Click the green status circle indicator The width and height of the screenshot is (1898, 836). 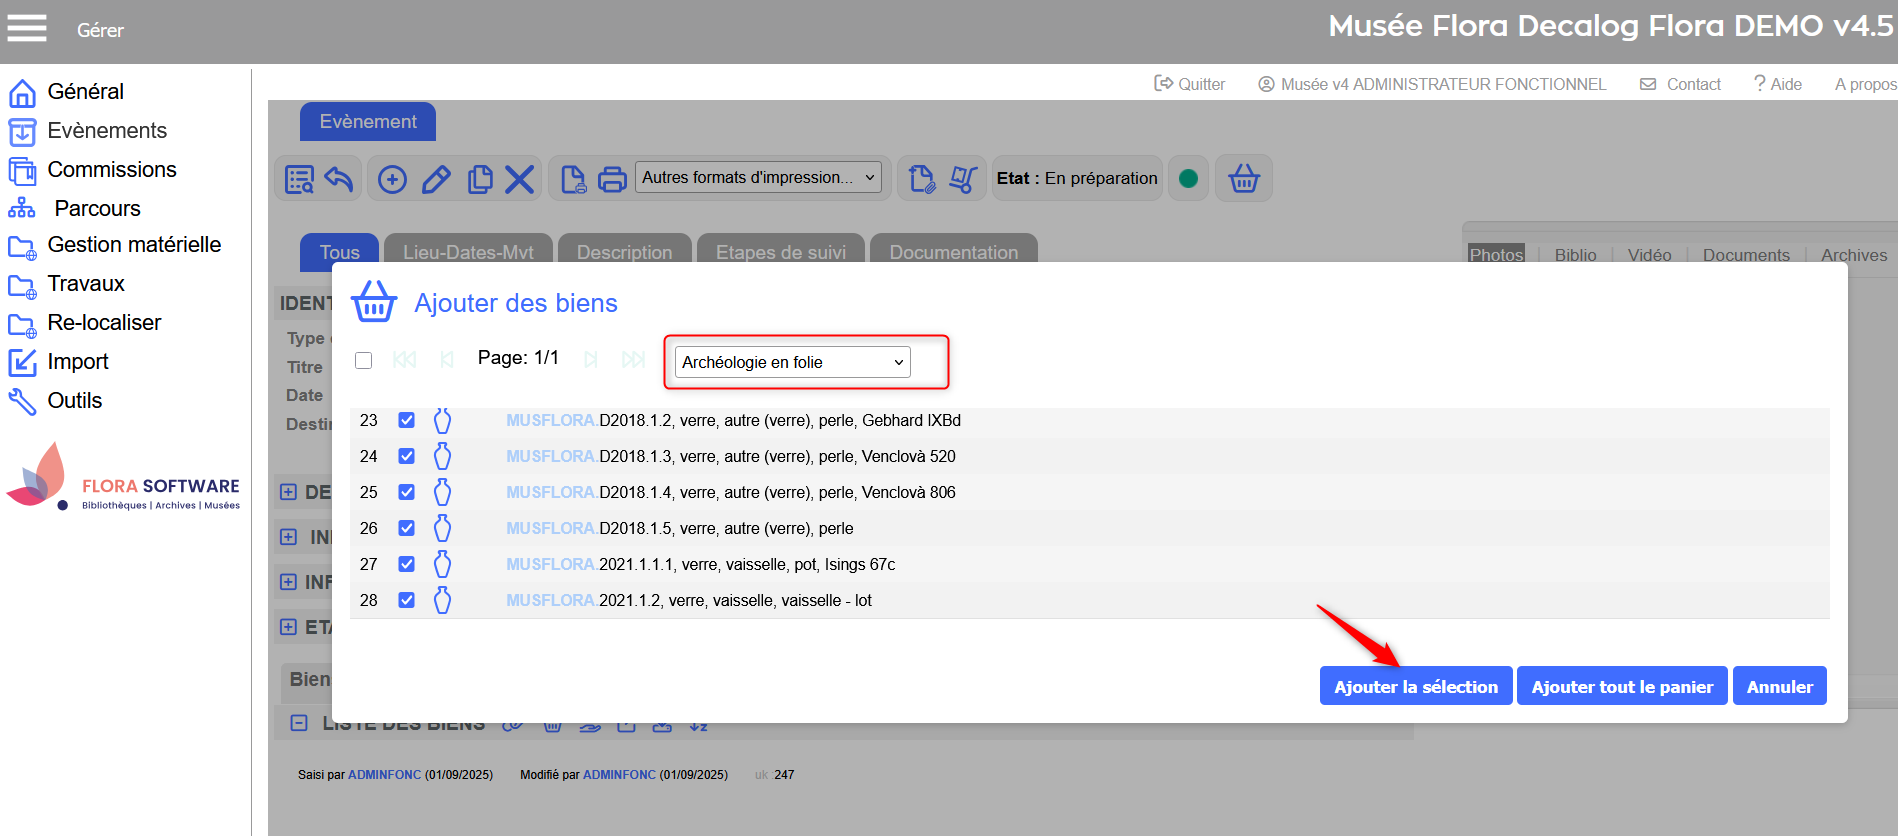[1188, 179]
